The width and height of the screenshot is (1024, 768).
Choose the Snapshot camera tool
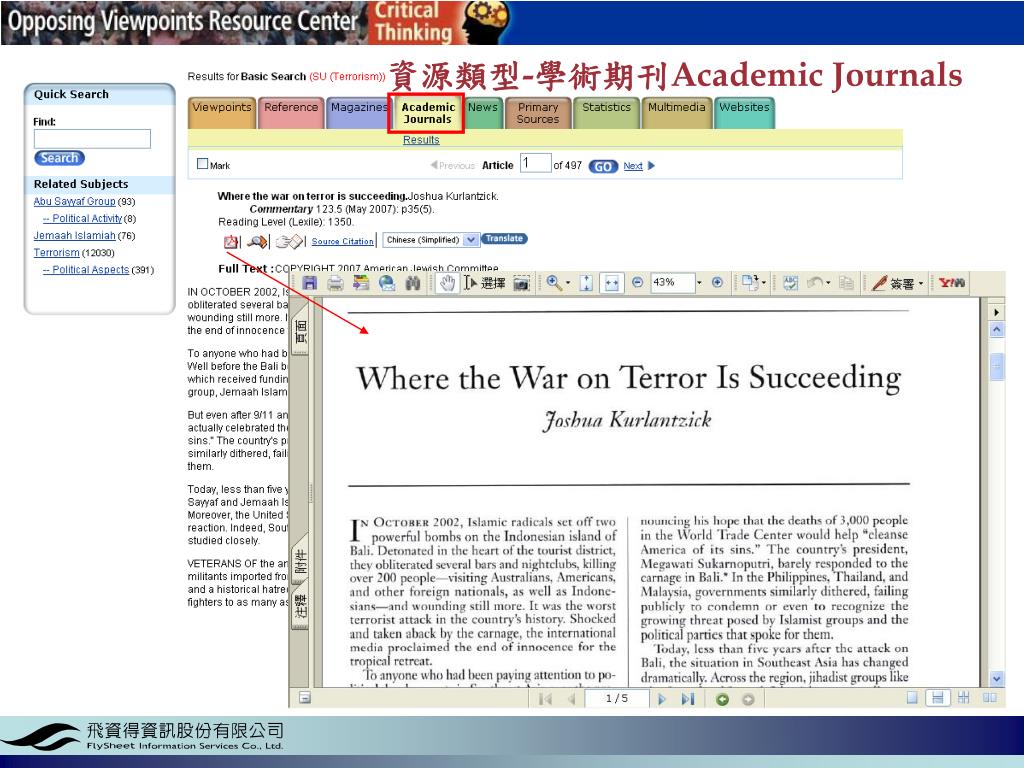point(521,283)
